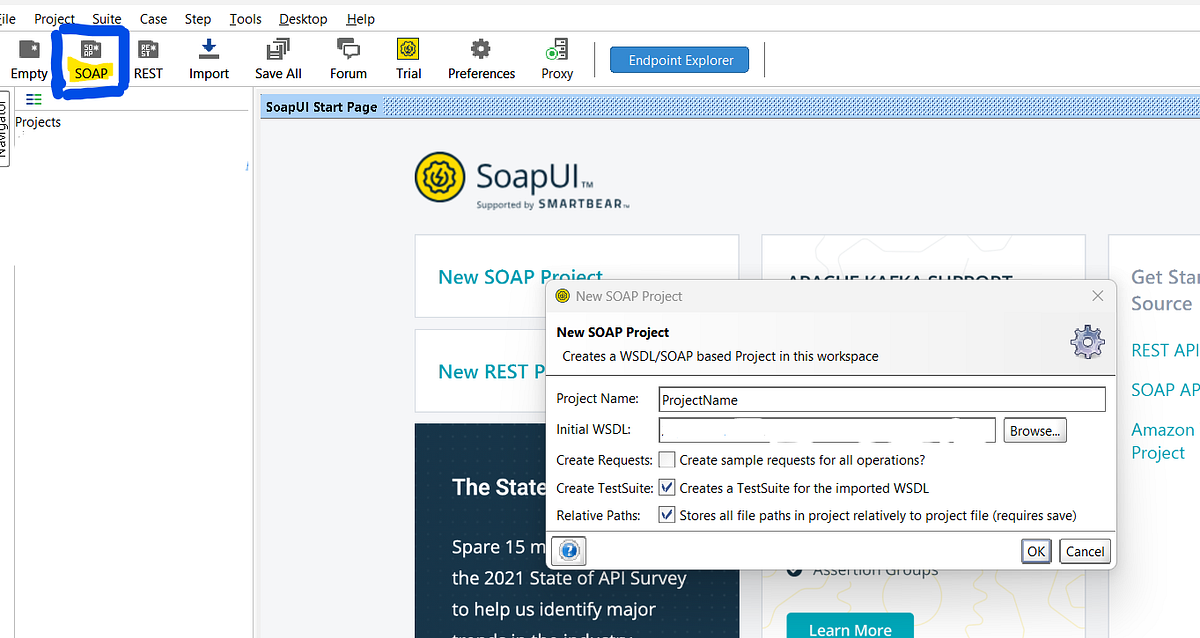1200x638 pixels.
Task: Click the Save All icon
Action: tap(277, 57)
